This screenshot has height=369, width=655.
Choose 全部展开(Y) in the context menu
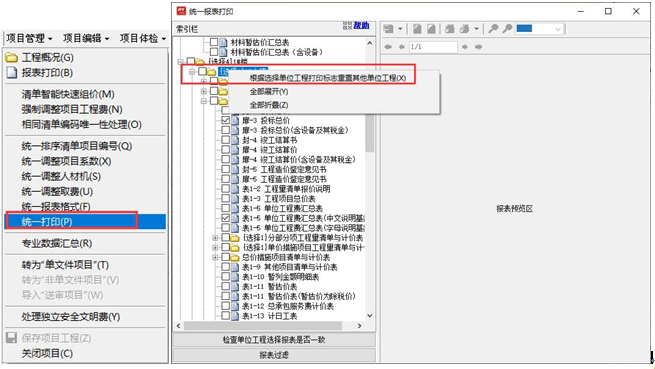coord(269,92)
